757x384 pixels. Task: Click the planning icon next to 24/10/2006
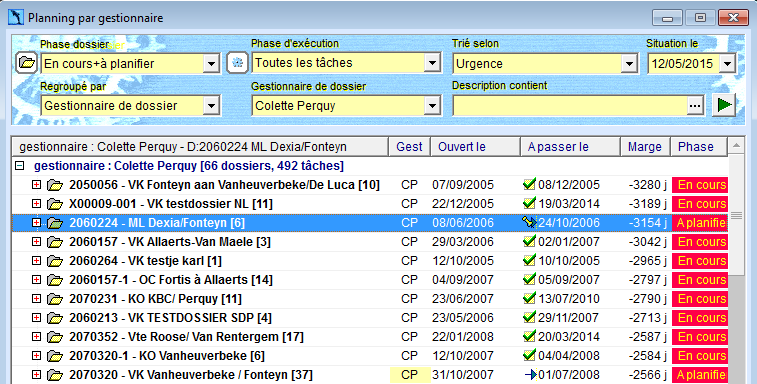(x=530, y=222)
